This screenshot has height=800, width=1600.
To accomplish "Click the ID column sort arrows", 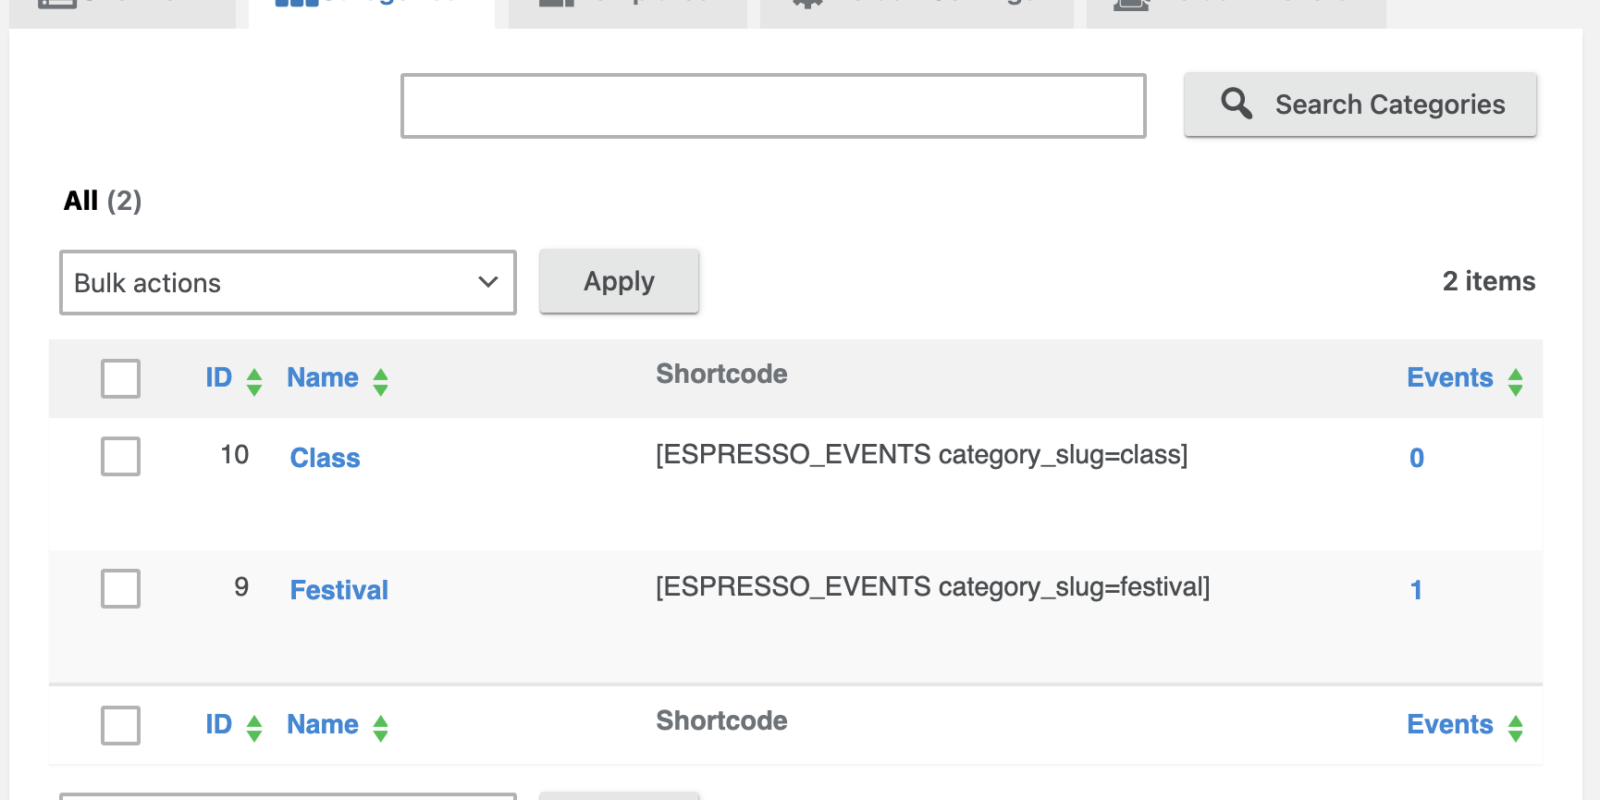I will [254, 379].
